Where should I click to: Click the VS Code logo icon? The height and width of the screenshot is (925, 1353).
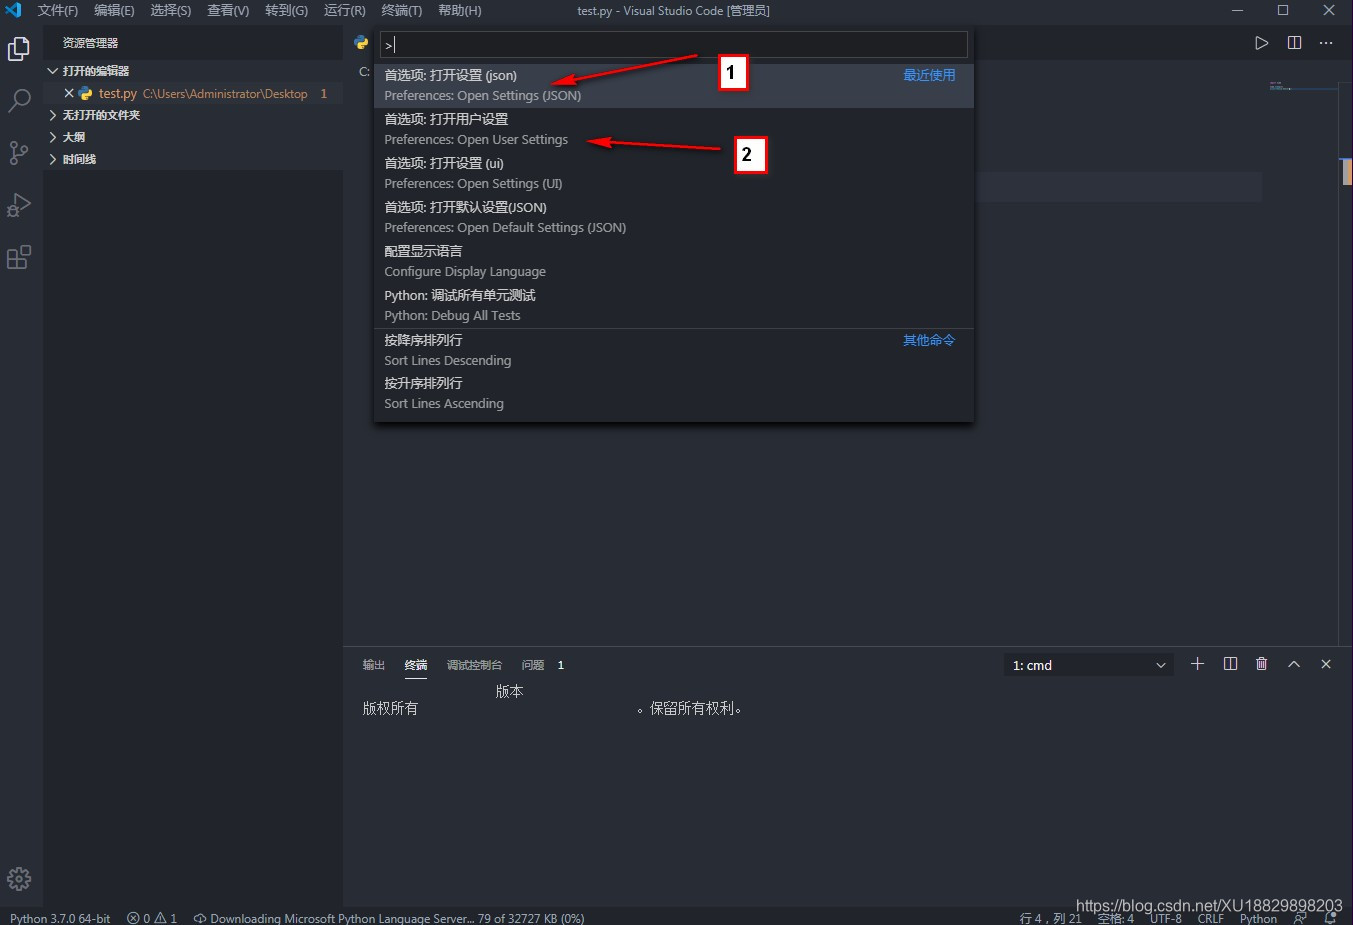(x=13, y=10)
